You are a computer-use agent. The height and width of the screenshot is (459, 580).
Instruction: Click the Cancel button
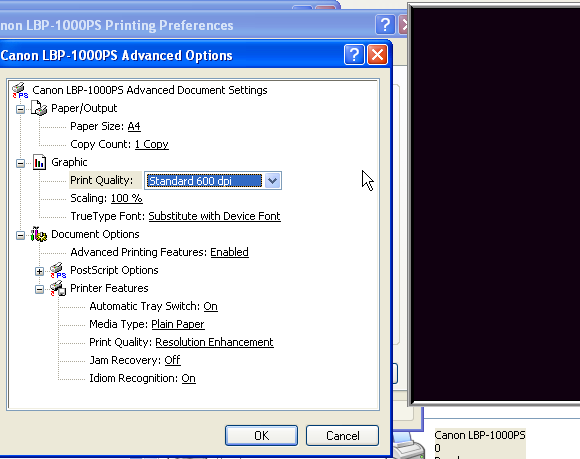click(343, 436)
